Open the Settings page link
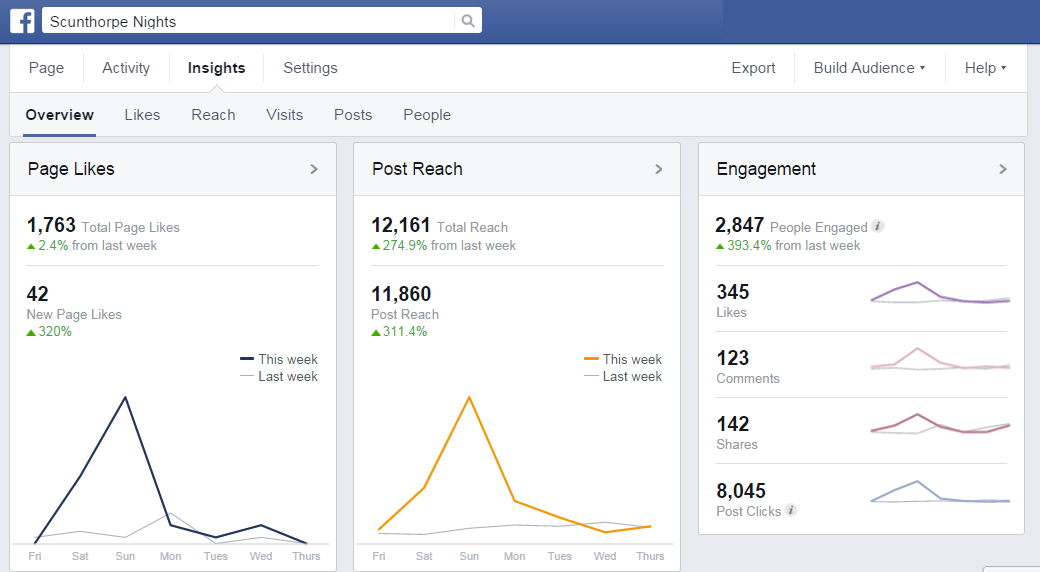The height and width of the screenshot is (572, 1040). [x=310, y=68]
